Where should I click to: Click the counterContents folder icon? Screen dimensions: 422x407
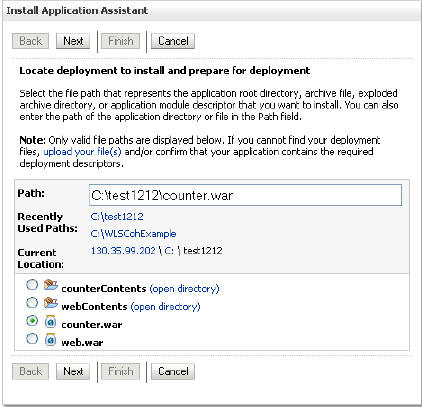51,285
